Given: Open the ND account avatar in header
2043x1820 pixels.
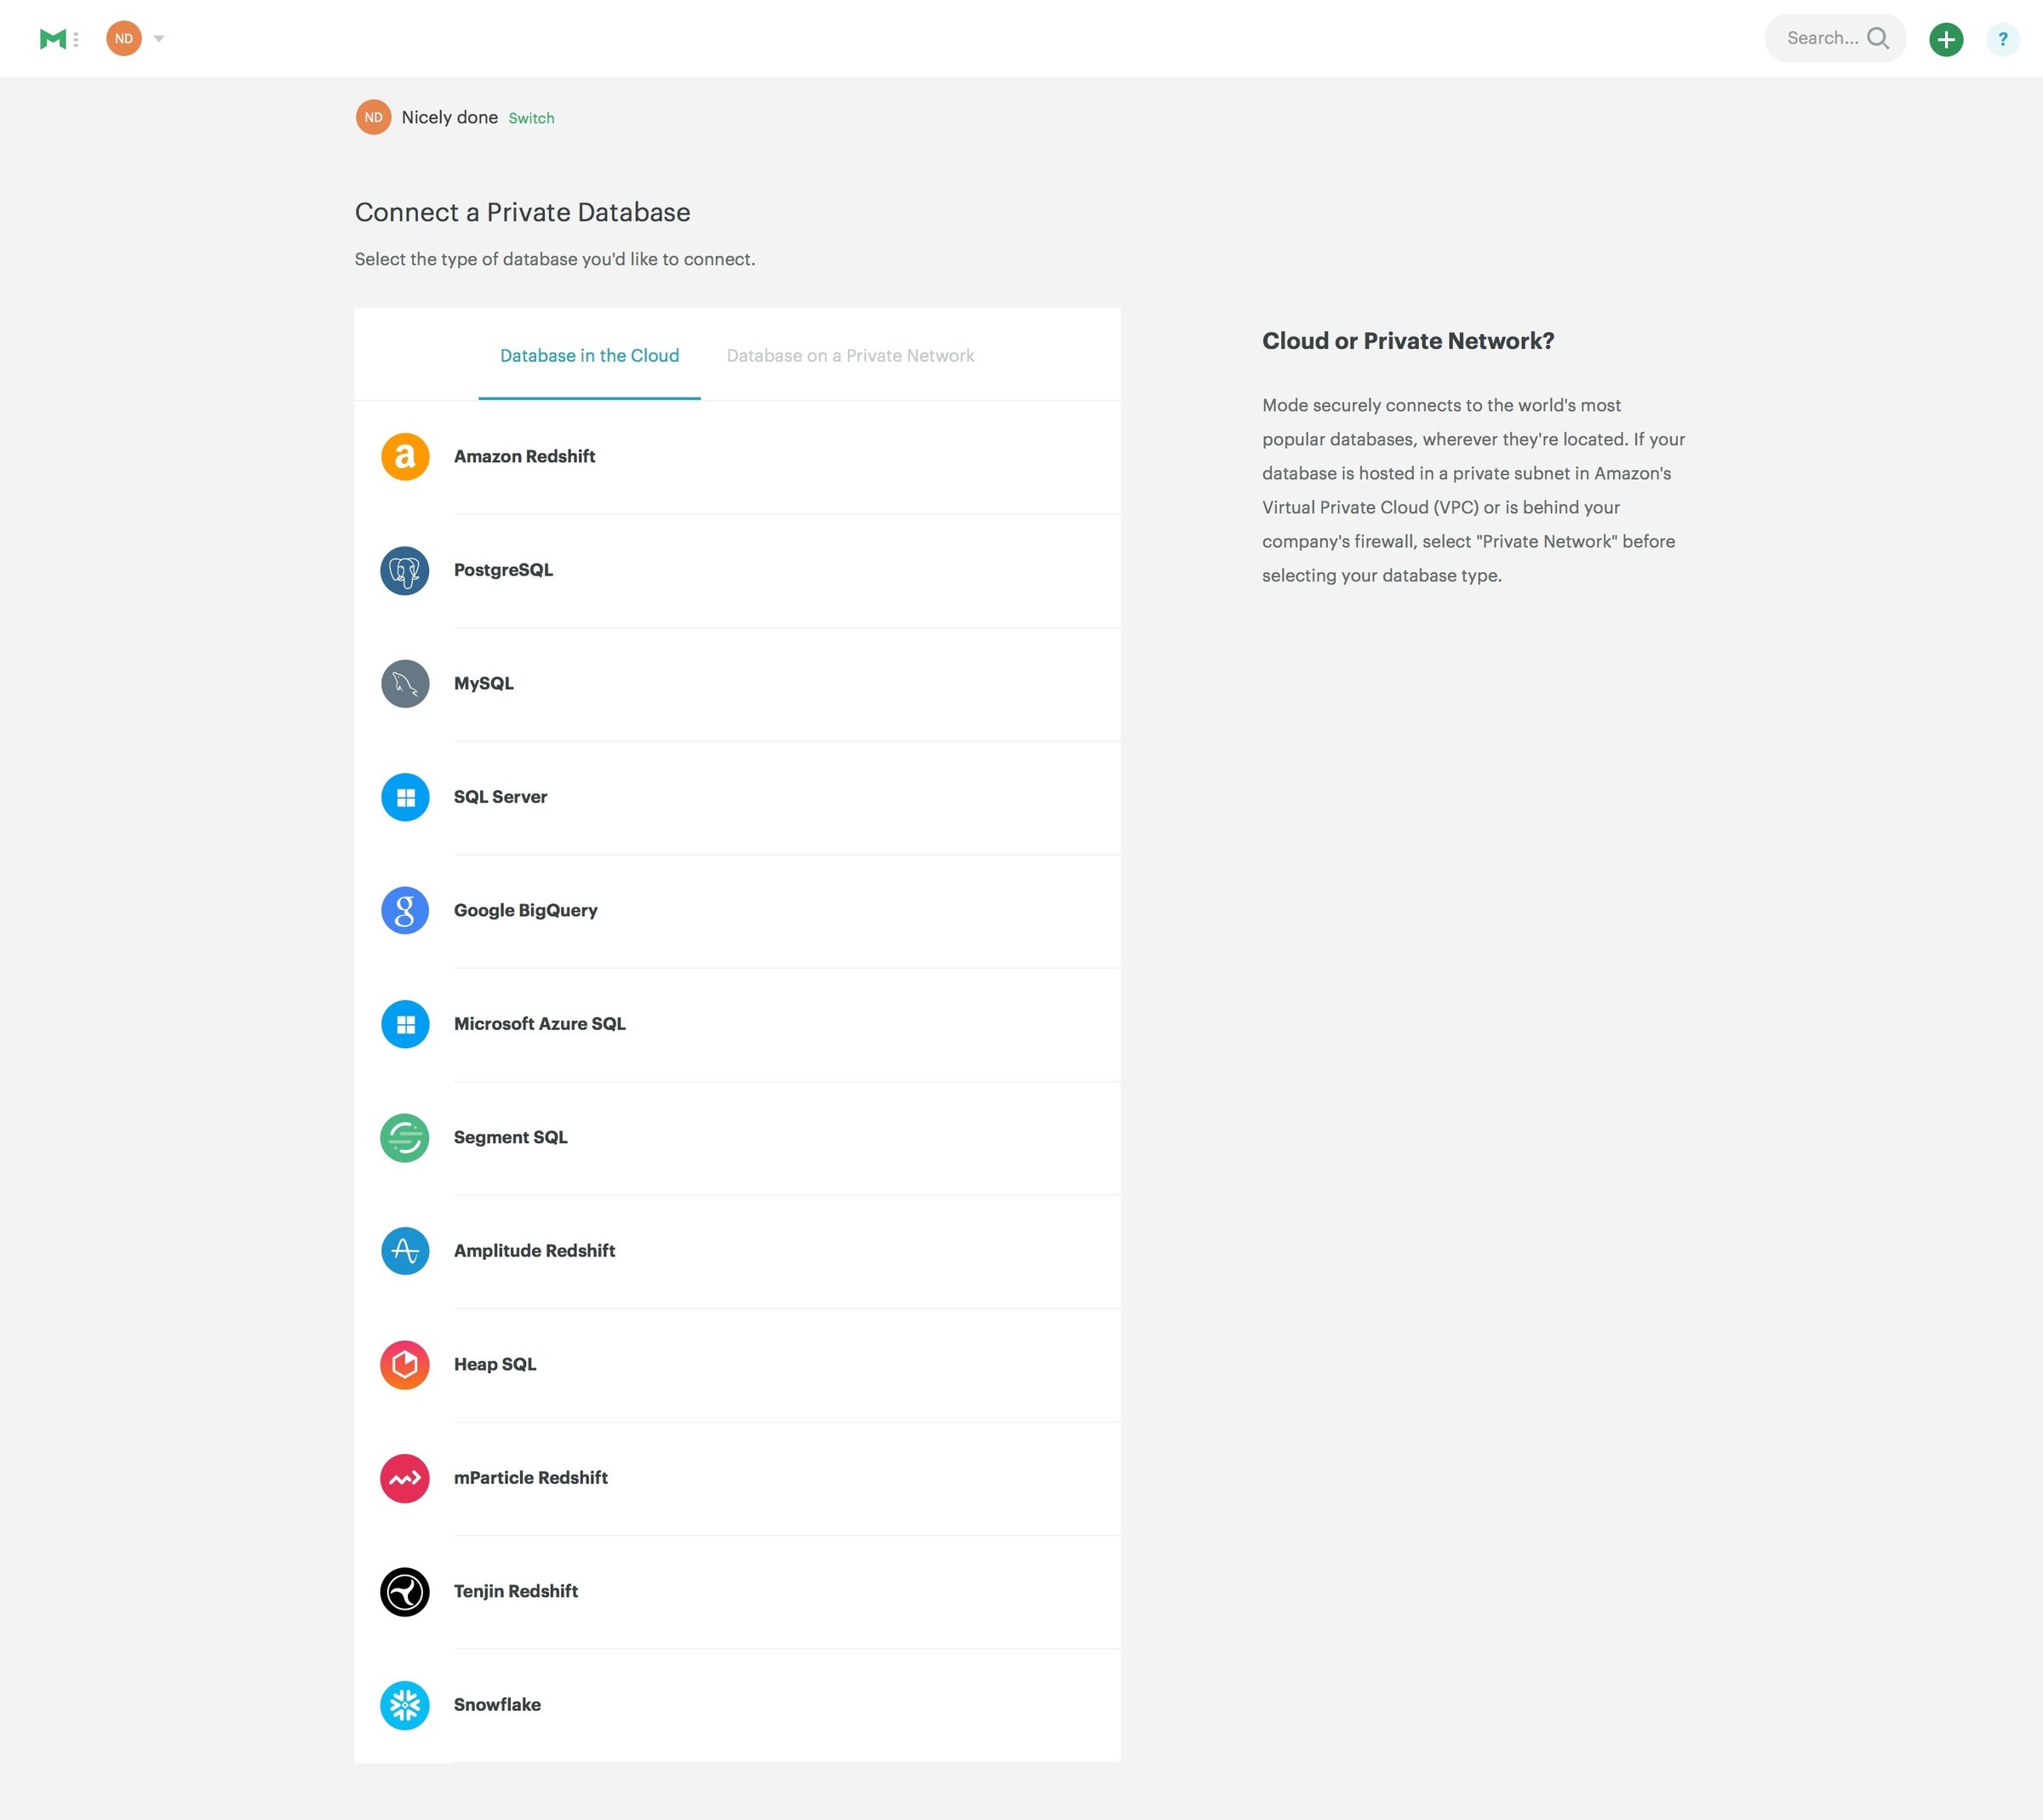Looking at the screenshot, I should coord(124,39).
